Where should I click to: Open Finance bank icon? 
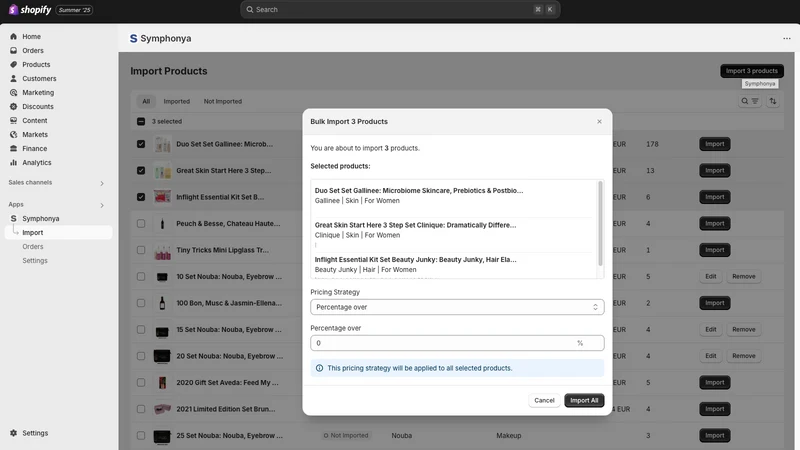[x=13, y=148]
